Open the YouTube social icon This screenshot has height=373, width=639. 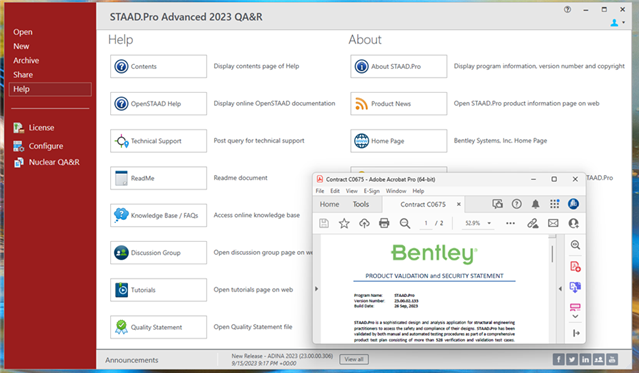click(x=612, y=359)
